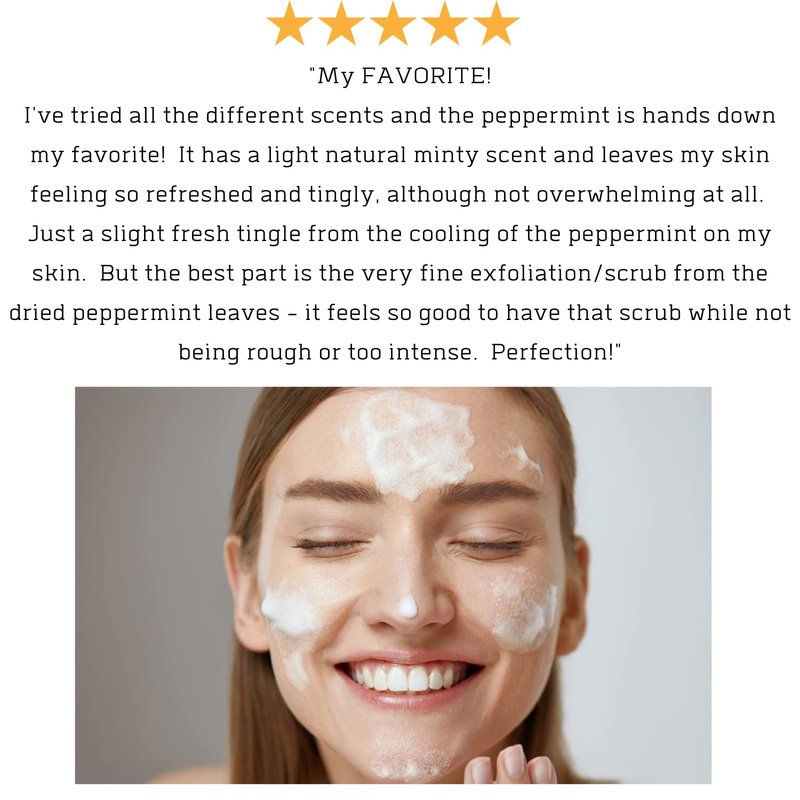Click the second gold star
800x800 pixels.
(x=341, y=23)
